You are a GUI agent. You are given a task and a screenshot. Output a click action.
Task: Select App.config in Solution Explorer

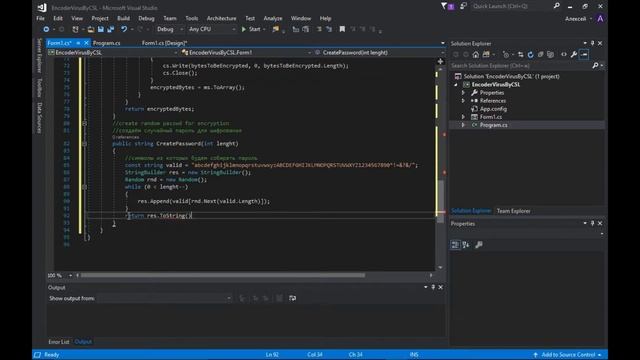(x=493, y=109)
